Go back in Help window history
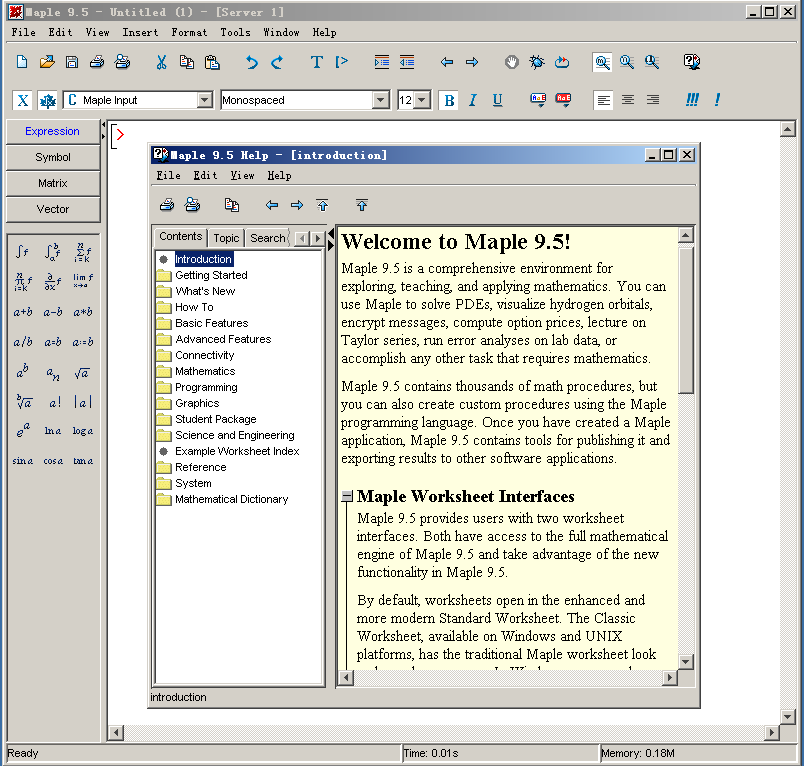 272,206
